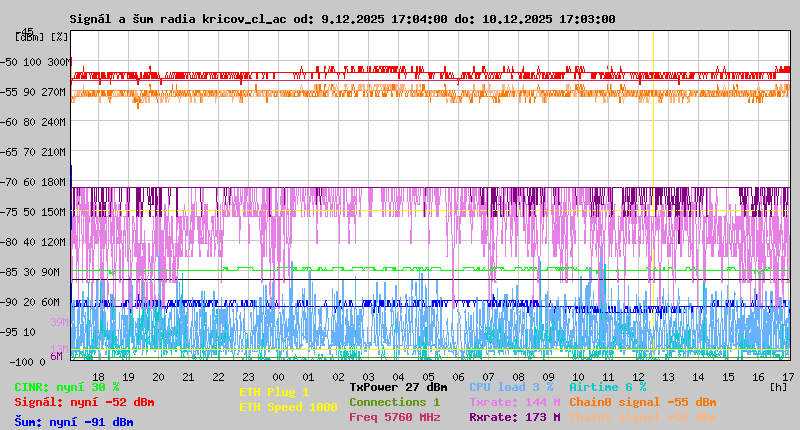Viewport: 800px width, 430px height.
Task: Click the Rxrate 173 M label
Action: point(514,417)
